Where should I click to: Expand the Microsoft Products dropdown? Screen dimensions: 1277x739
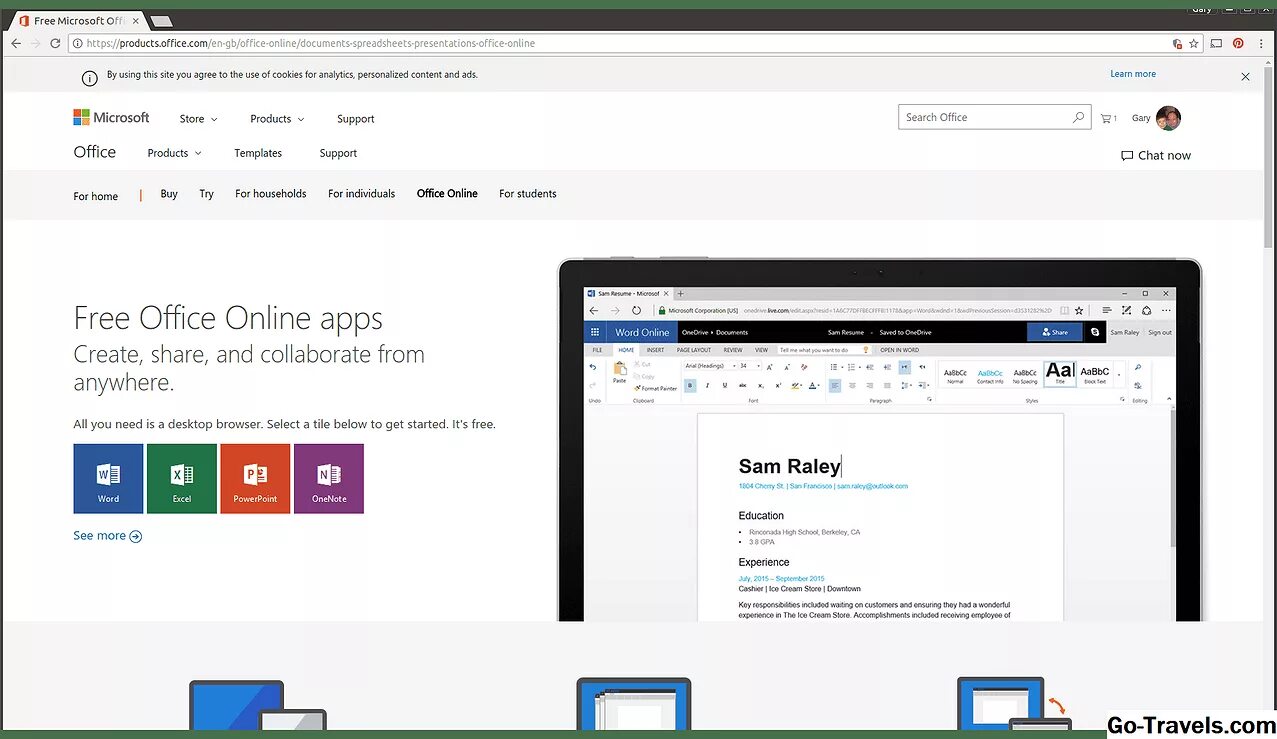(x=277, y=119)
